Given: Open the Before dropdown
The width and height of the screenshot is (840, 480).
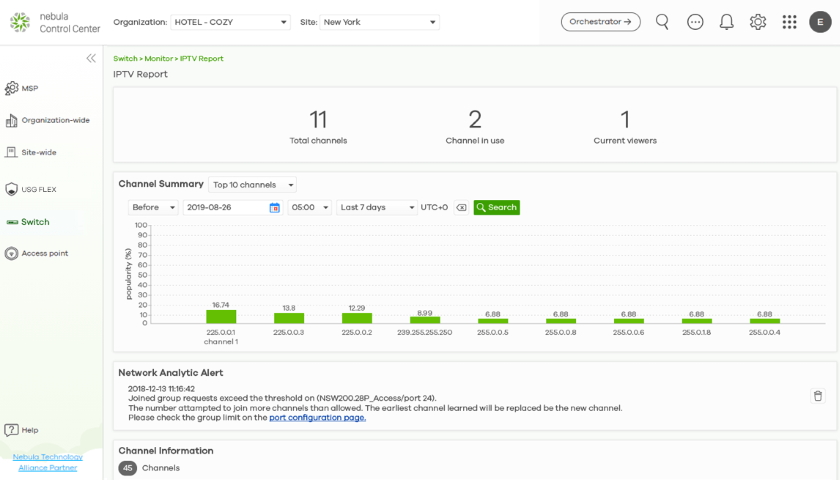Looking at the screenshot, I should tap(153, 207).
